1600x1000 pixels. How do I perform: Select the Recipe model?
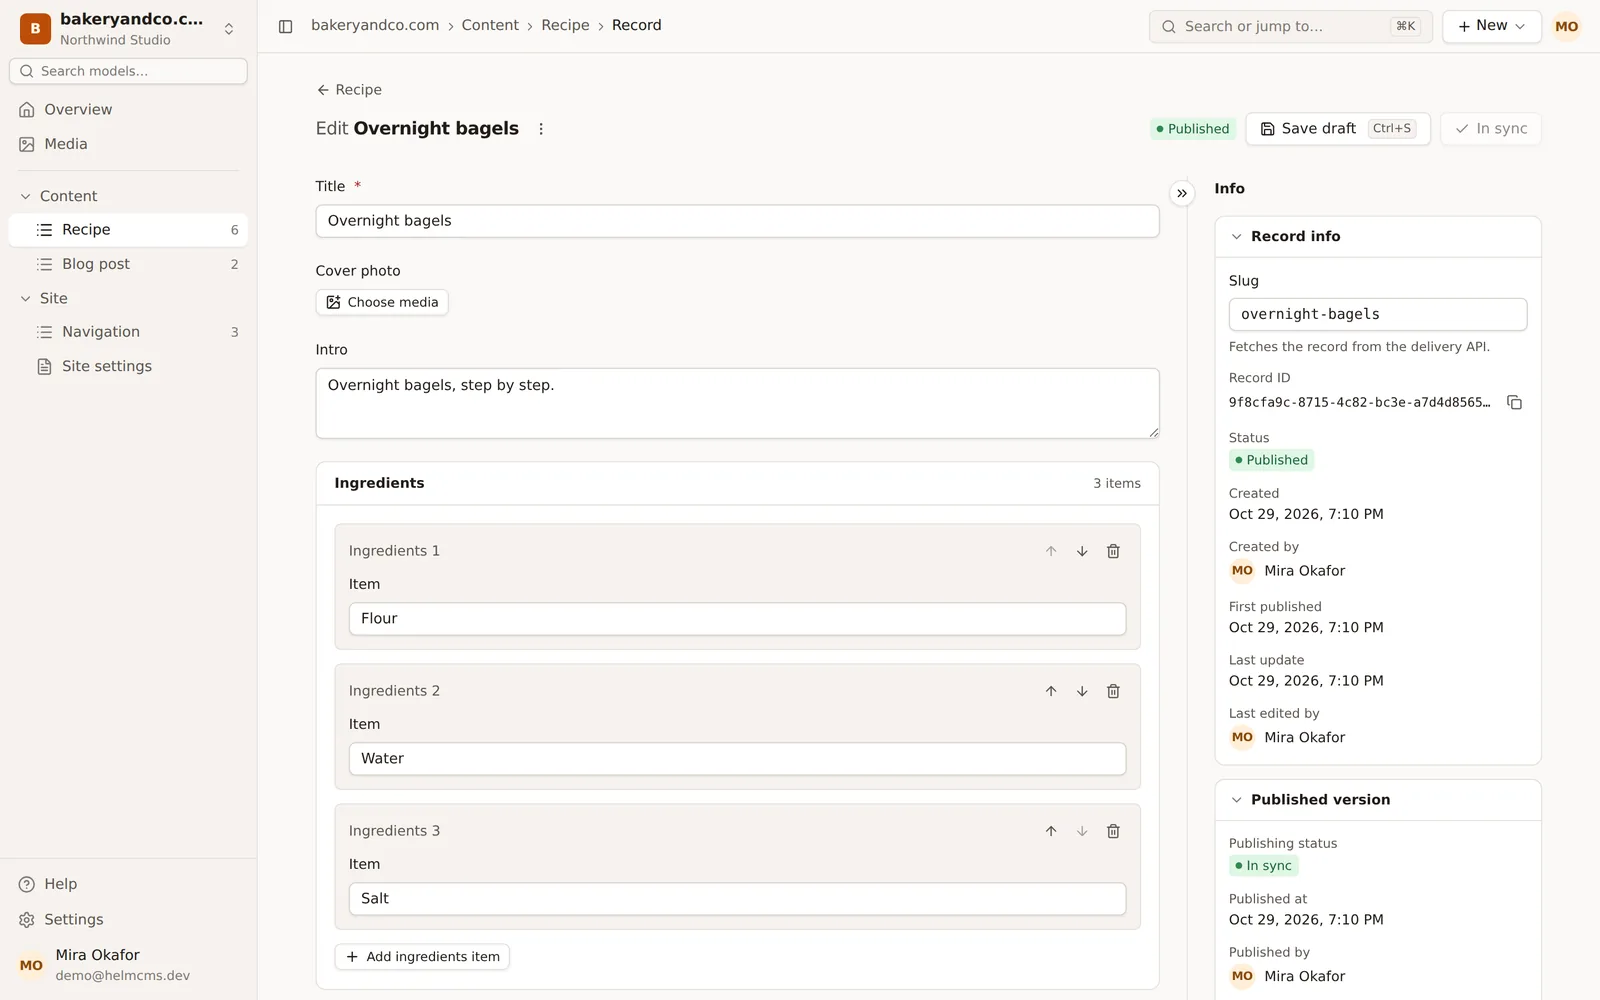(128, 230)
